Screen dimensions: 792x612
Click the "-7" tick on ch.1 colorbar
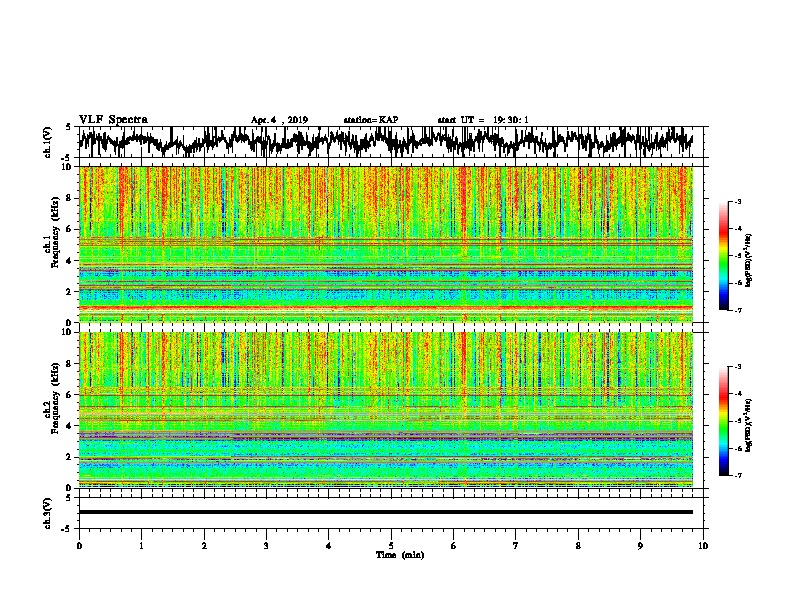tap(737, 310)
